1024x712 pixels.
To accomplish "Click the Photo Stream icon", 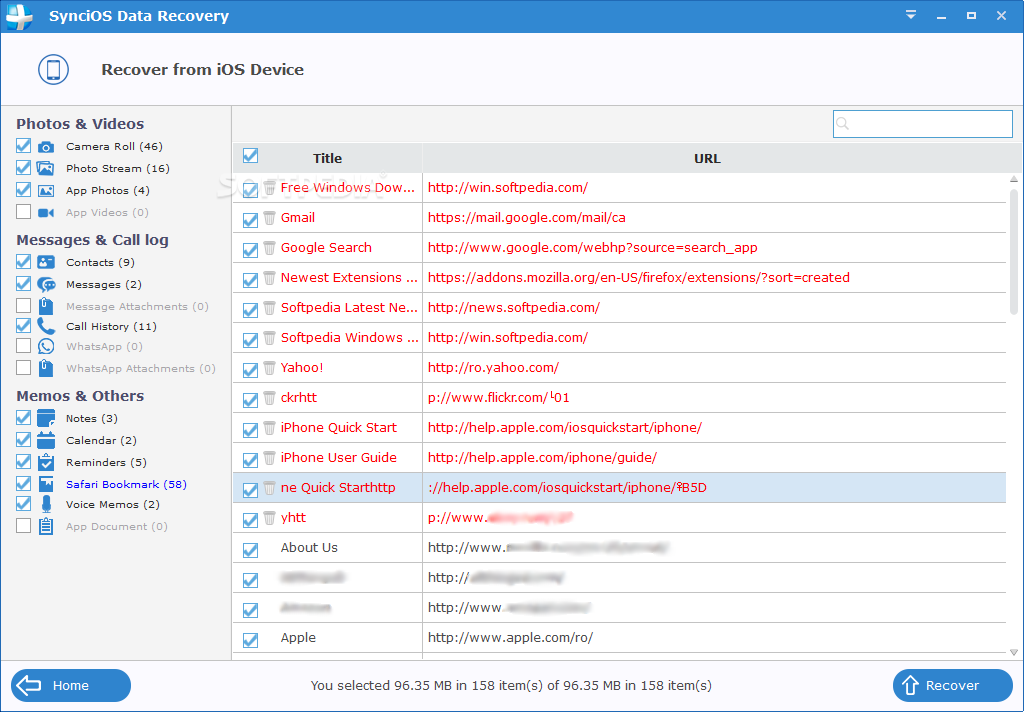I will [46, 169].
